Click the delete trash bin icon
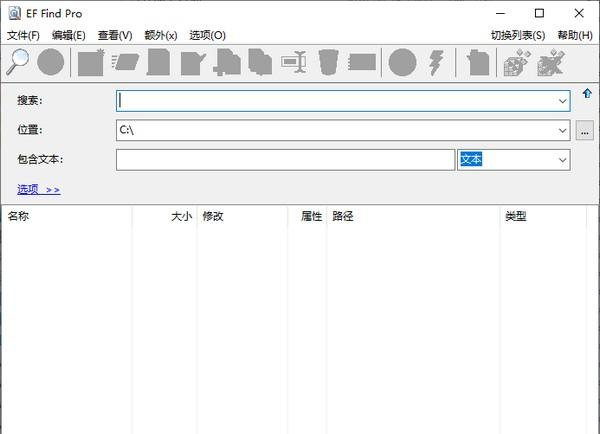Viewport: 600px width, 434px height. [328, 62]
